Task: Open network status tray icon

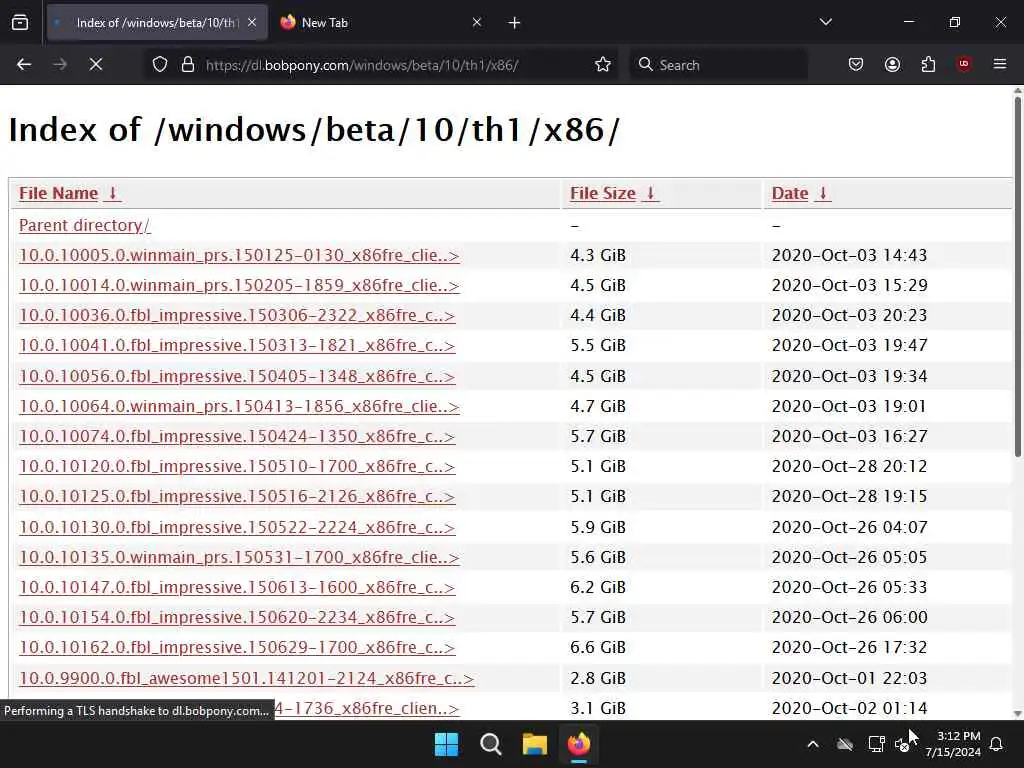Action: pyautogui.click(x=876, y=744)
